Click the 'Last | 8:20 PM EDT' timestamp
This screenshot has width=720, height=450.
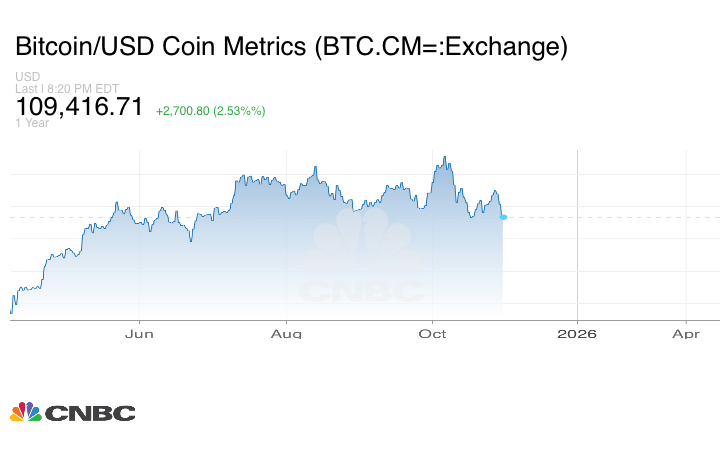click(x=67, y=88)
